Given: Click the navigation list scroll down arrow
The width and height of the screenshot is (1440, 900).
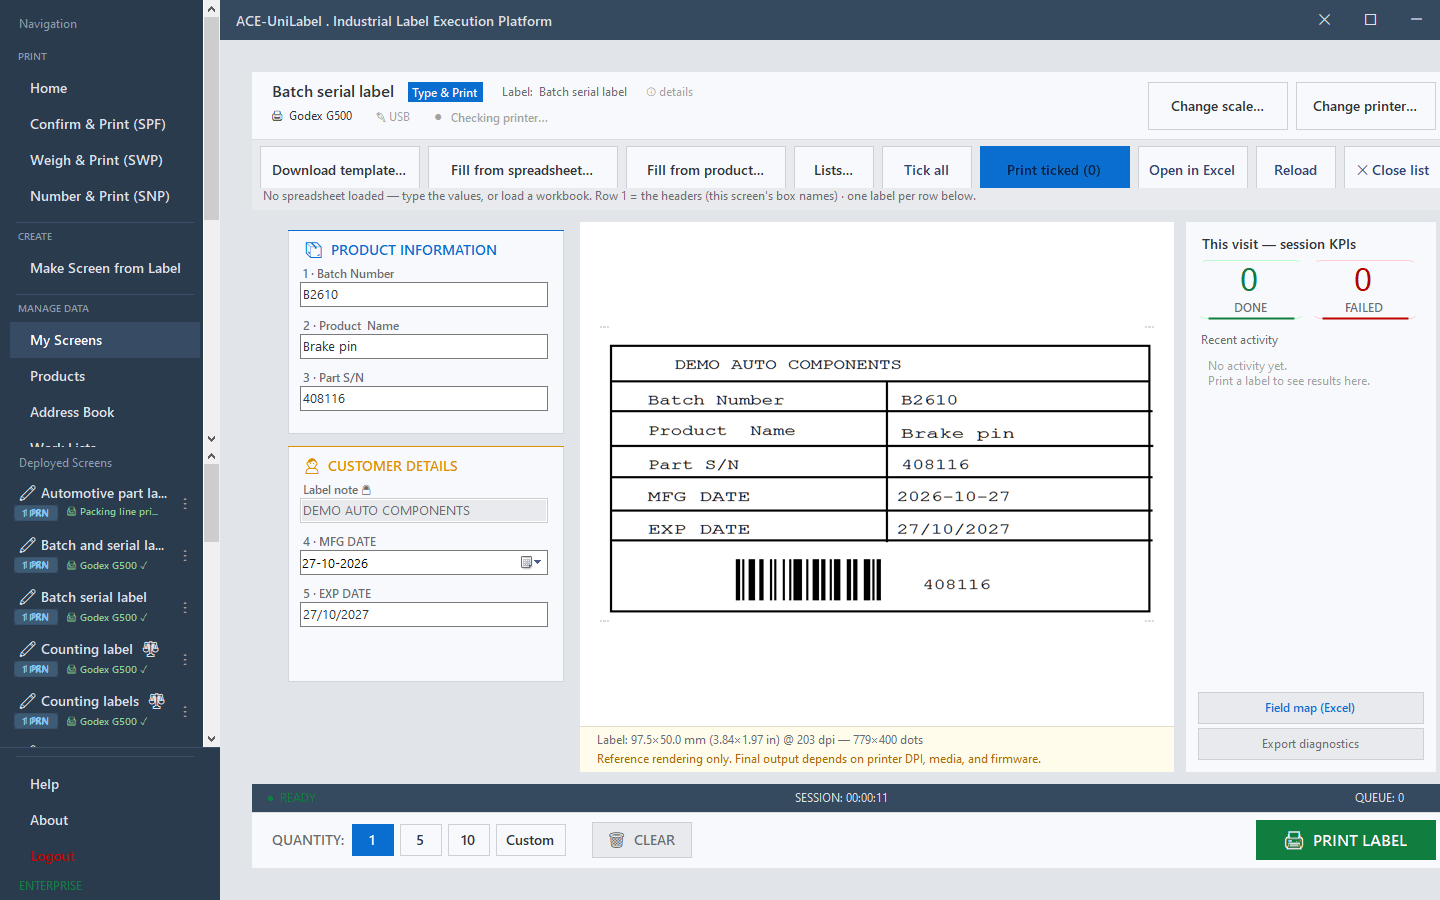Looking at the screenshot, I should click(x=211, y=438).
